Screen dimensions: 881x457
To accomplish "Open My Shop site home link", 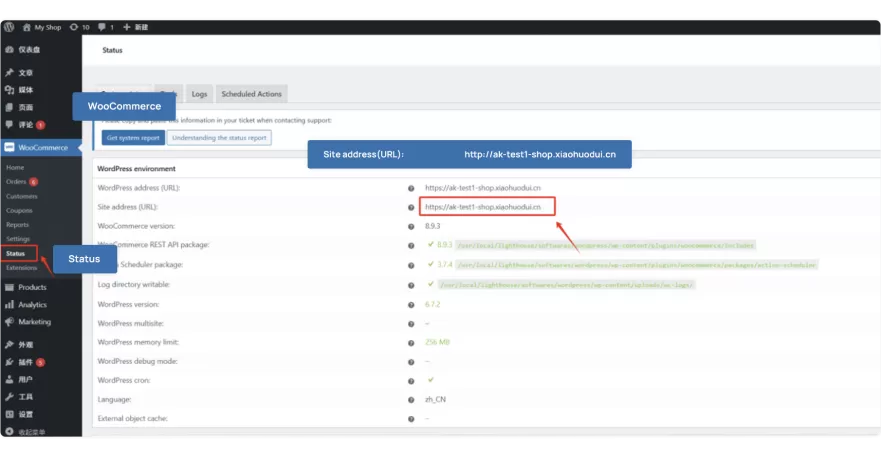I will 42,27.
